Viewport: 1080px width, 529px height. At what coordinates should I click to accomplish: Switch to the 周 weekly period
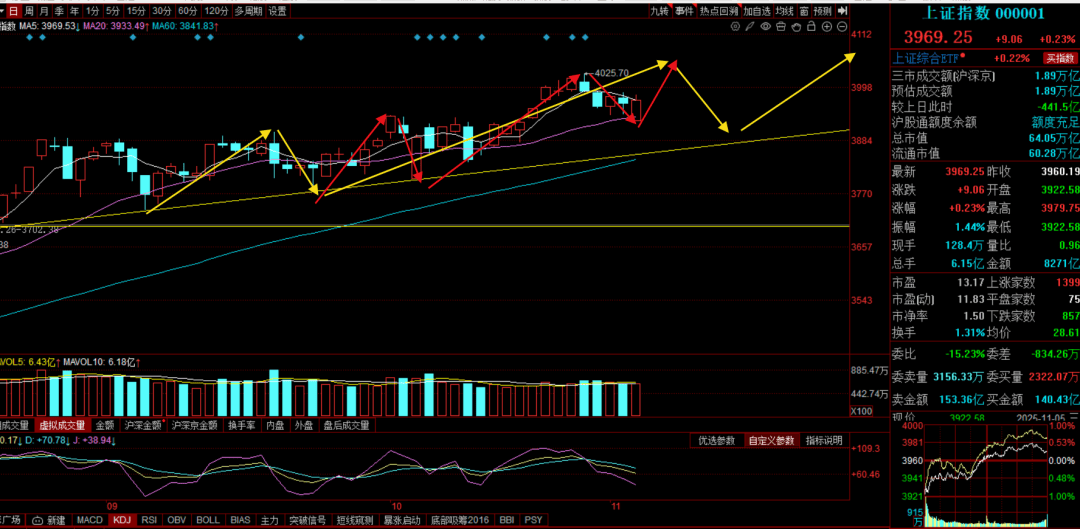coord(29,11)
